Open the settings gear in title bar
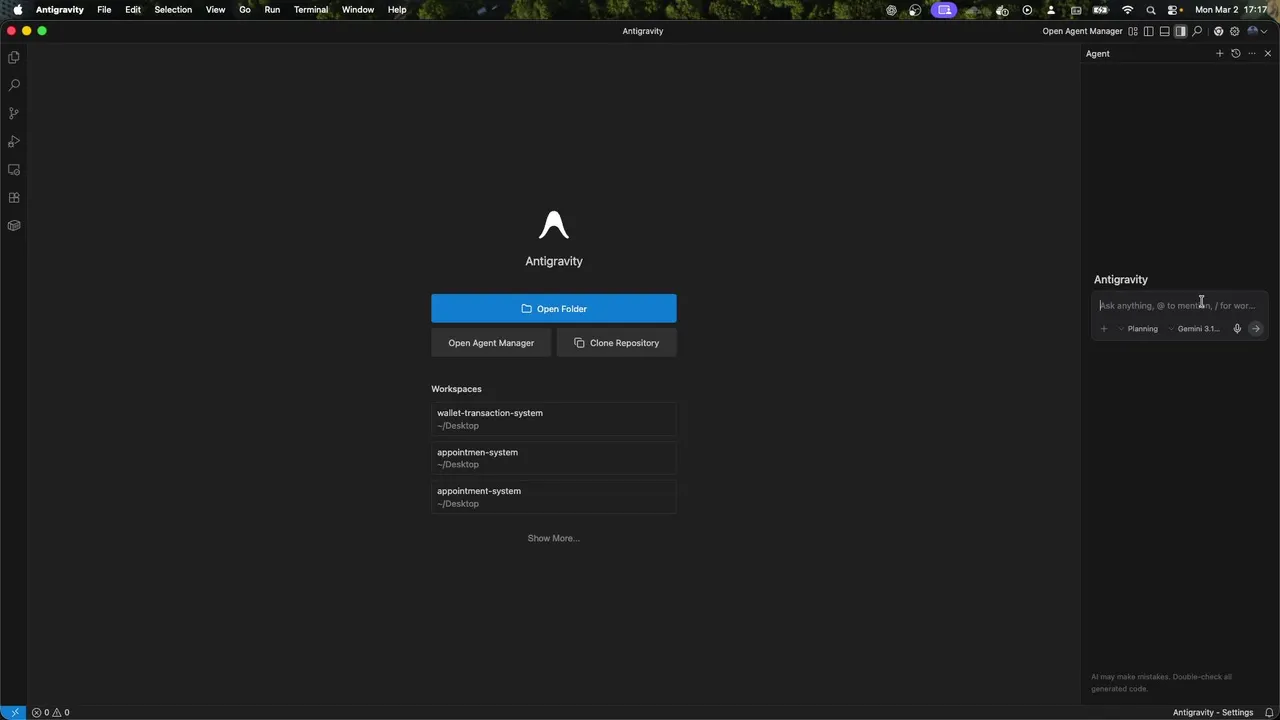The image size is (1280, 720). pyautogui.click(x=1234, y=31)
